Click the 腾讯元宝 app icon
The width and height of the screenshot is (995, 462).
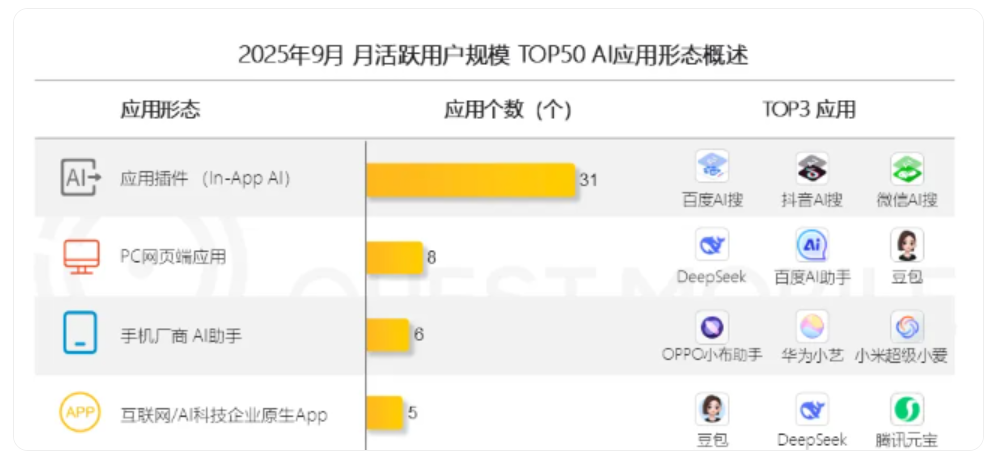point(907,408)
